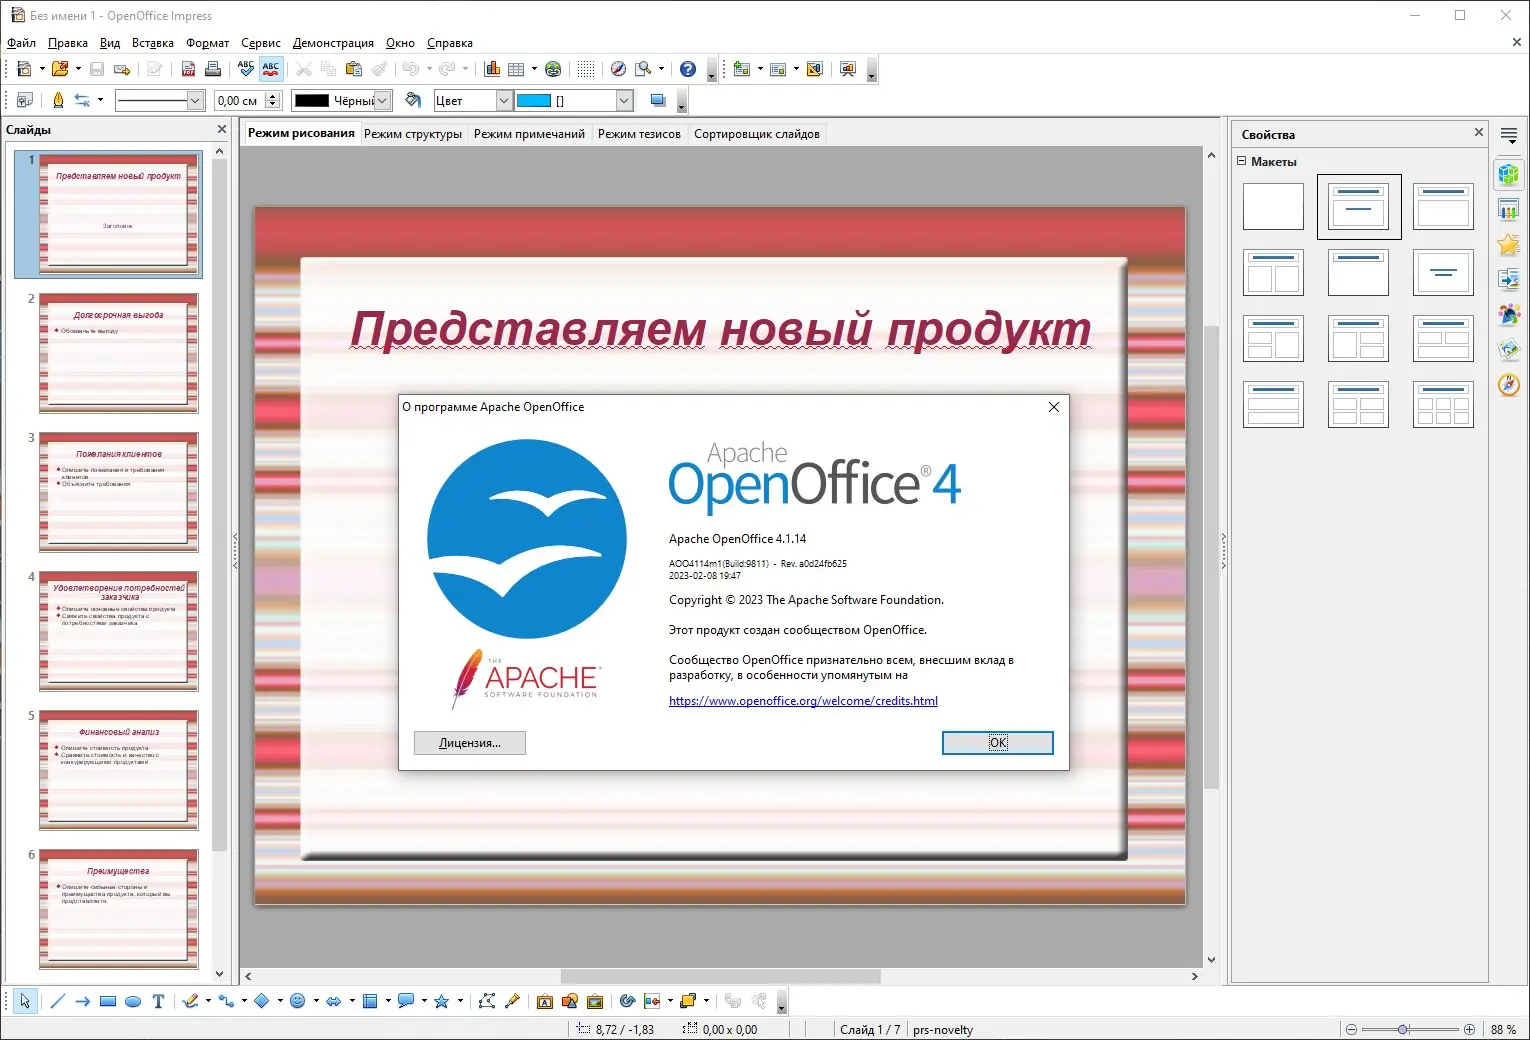This screenshot has width=1530, height=1040.
Task: Toggle the Shadow button
Action: [658, 100]
